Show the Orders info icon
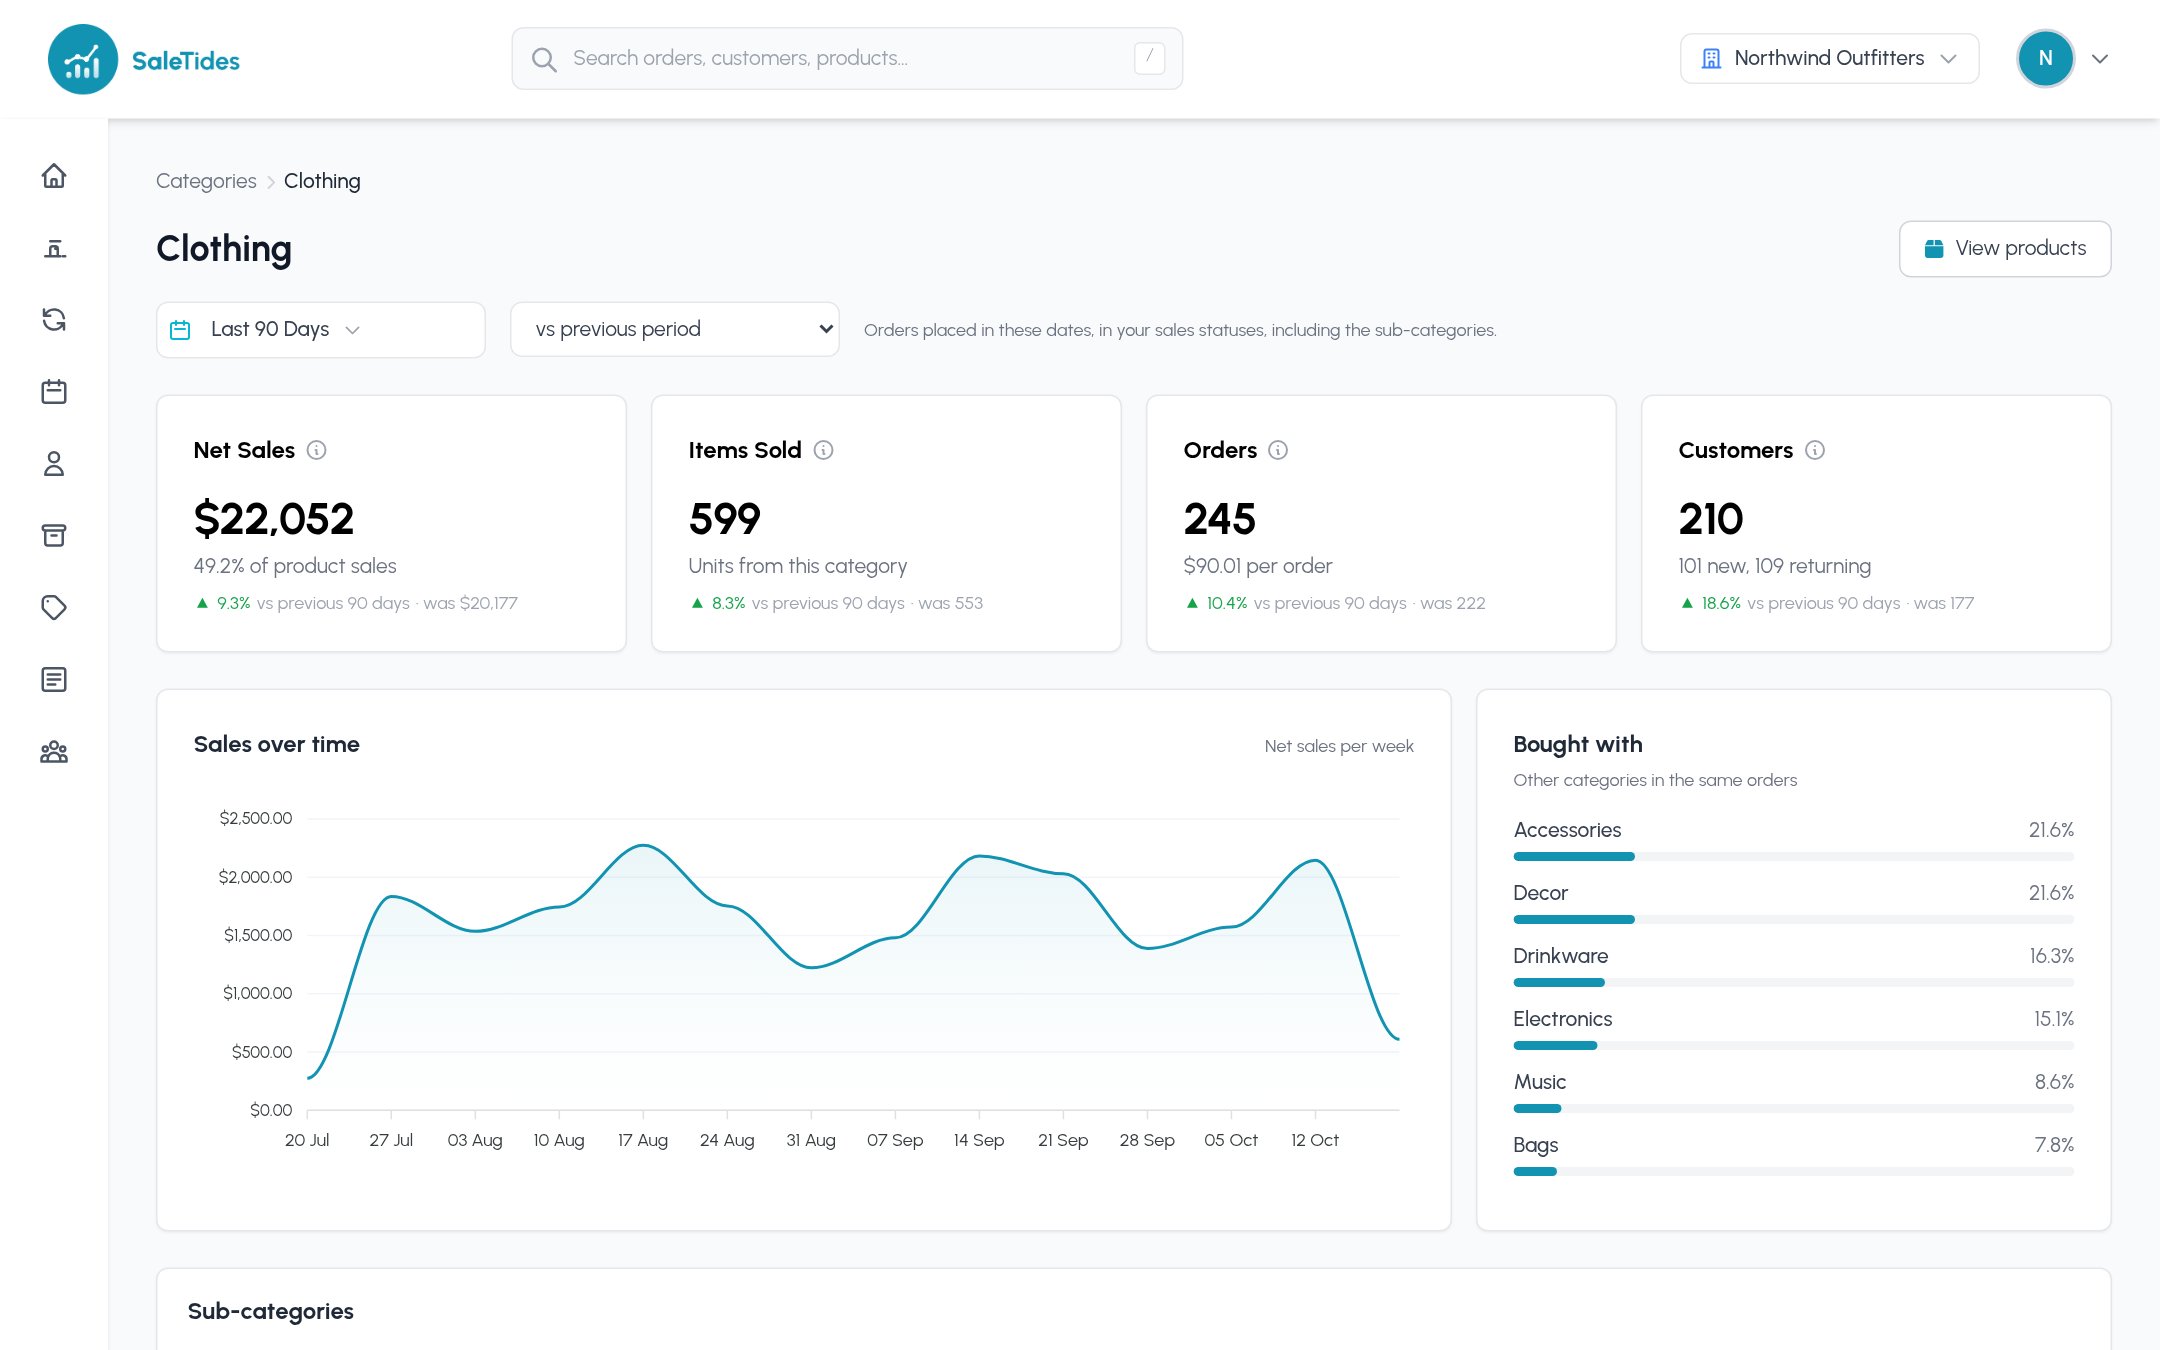The height and width of the screenshot is (1350, 2160). (x=1278, y=450)
